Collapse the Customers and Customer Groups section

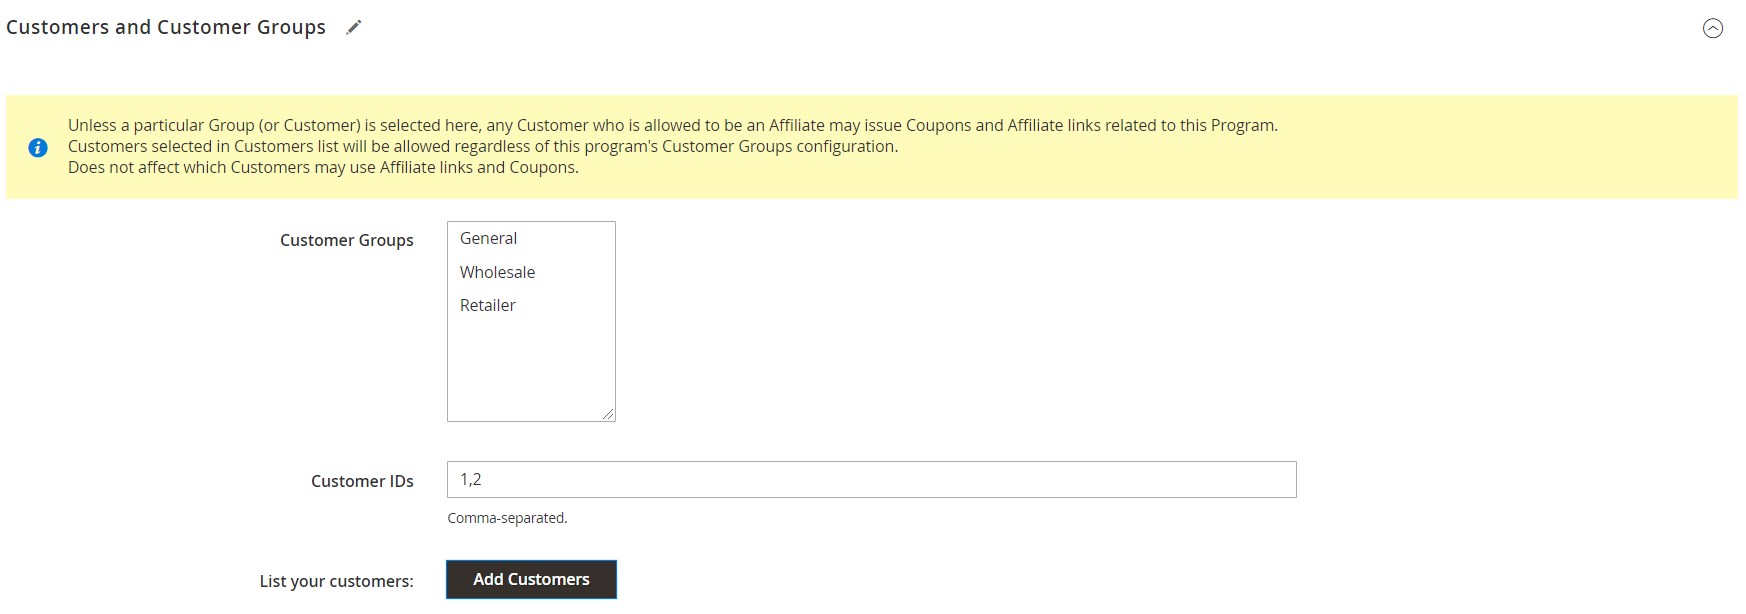coord(1712,29)
